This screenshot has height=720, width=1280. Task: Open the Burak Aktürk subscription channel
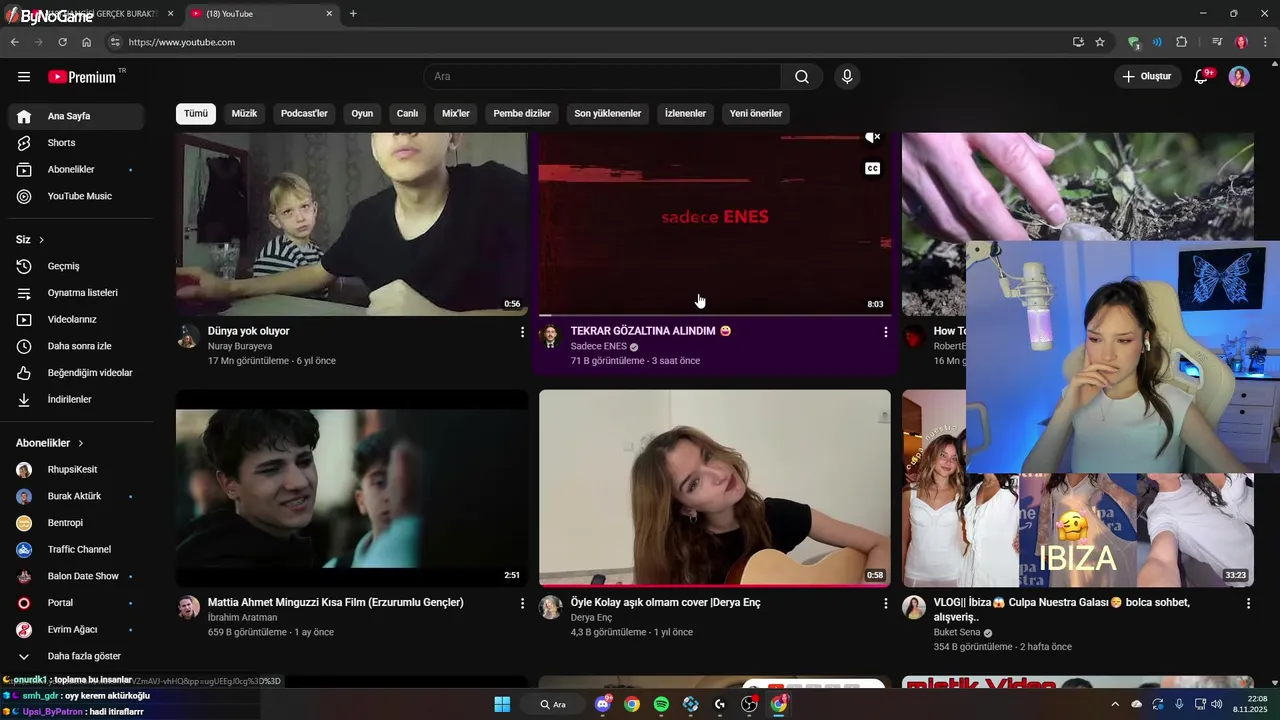tap(76, 496)
